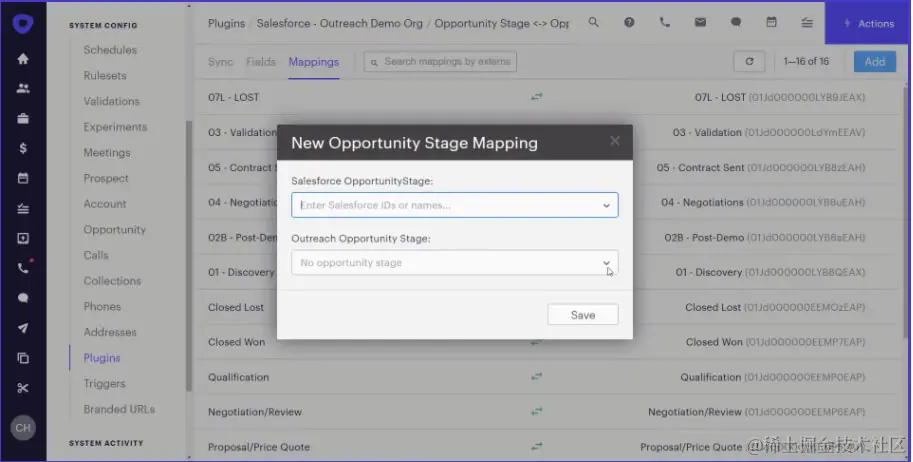Open Rulesets in System Config menu
The height and width of the screenshot is (462, 913).
(x=105, y=76)
